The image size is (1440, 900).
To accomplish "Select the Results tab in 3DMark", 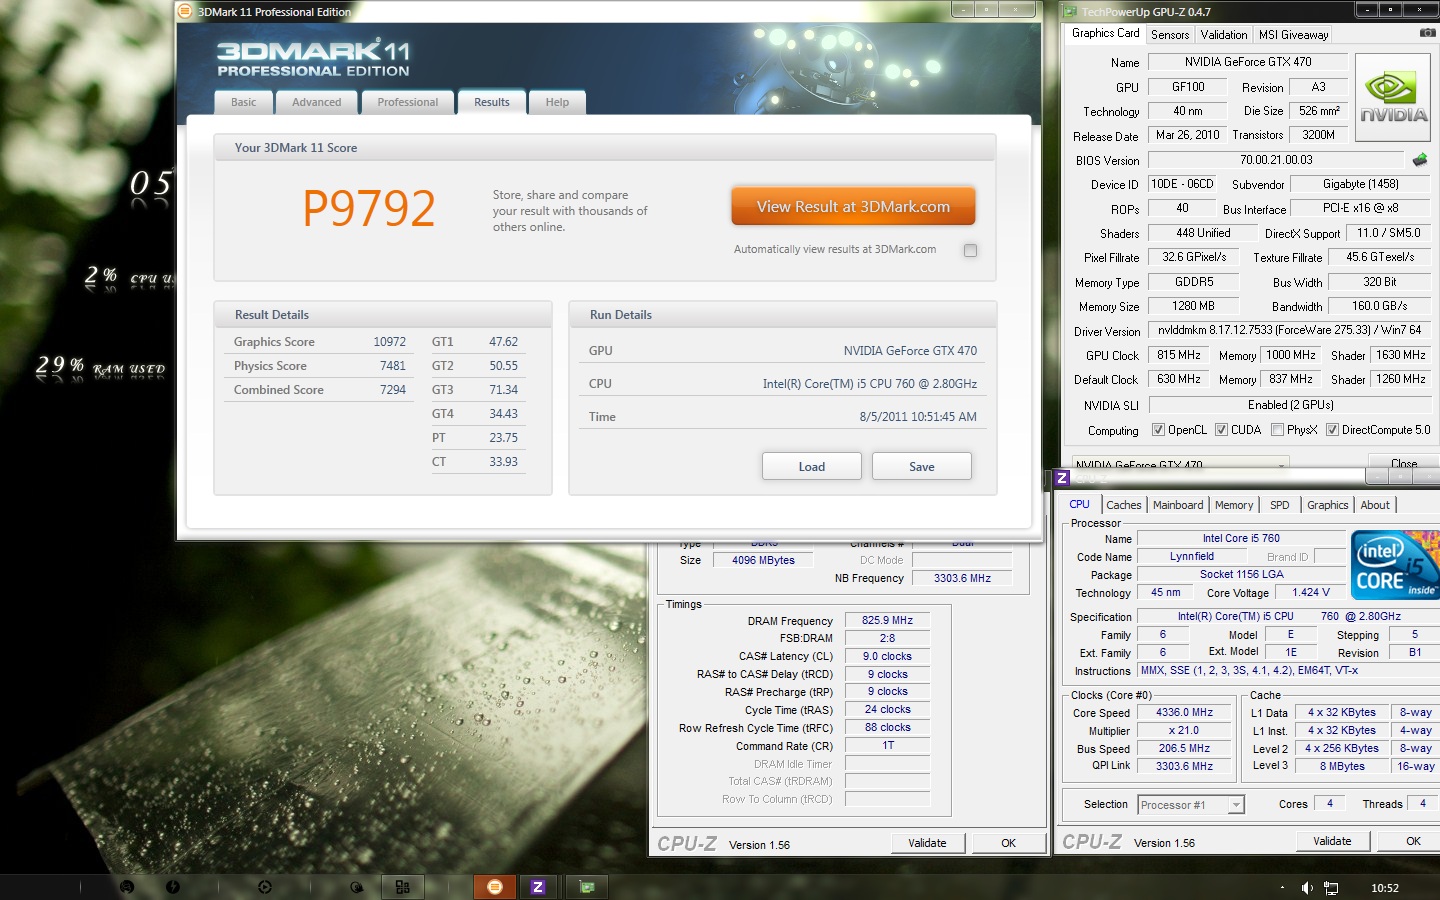I will point(491,102).
